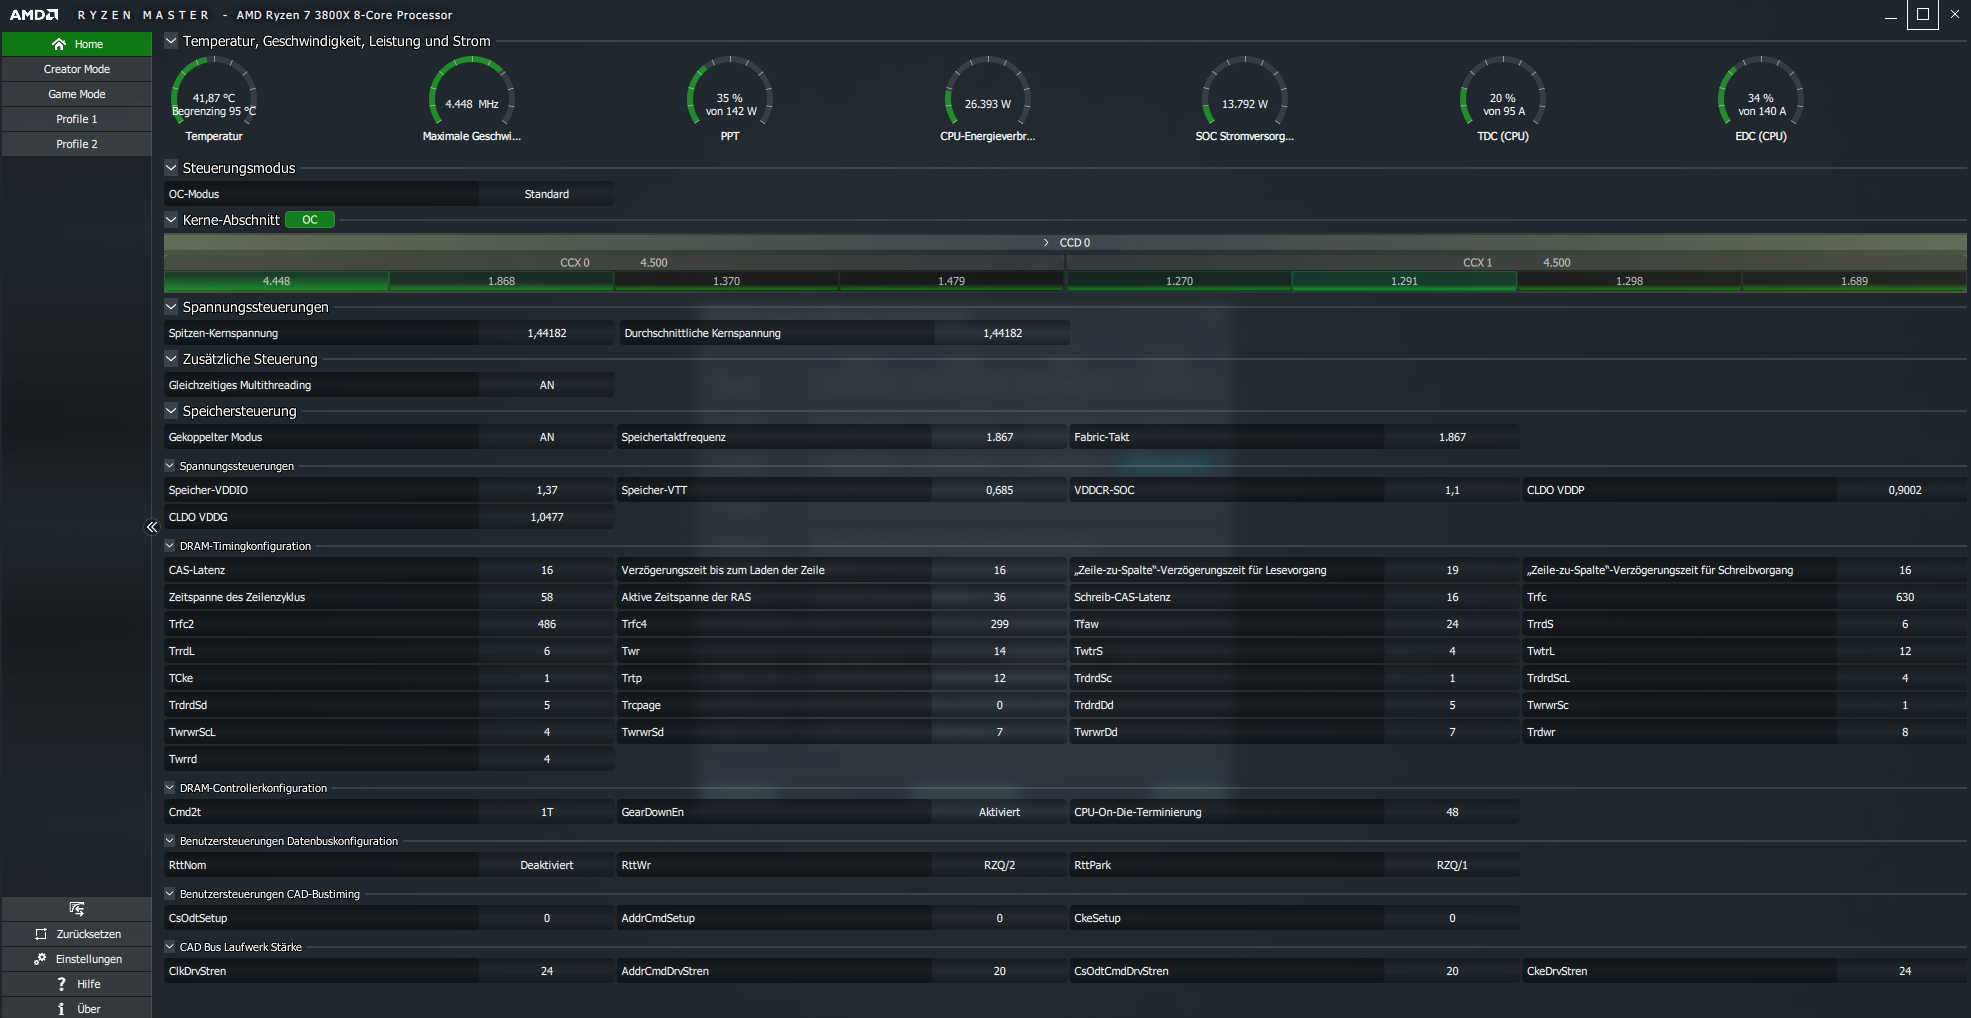Click Zurücksetzen to reset settings
Screen dimensions: 1971x1018
(77, 934)
